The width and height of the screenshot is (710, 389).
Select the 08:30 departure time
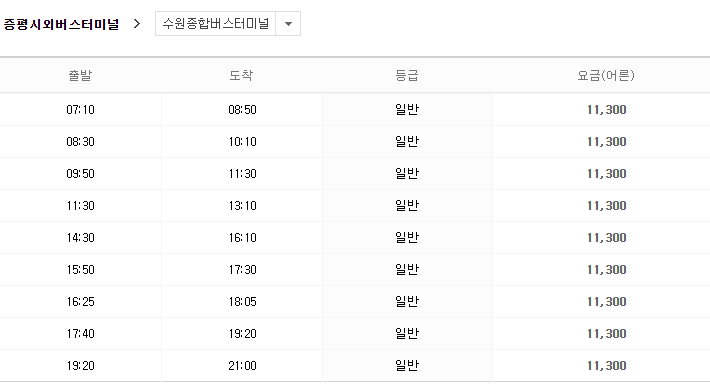point(81,142)
